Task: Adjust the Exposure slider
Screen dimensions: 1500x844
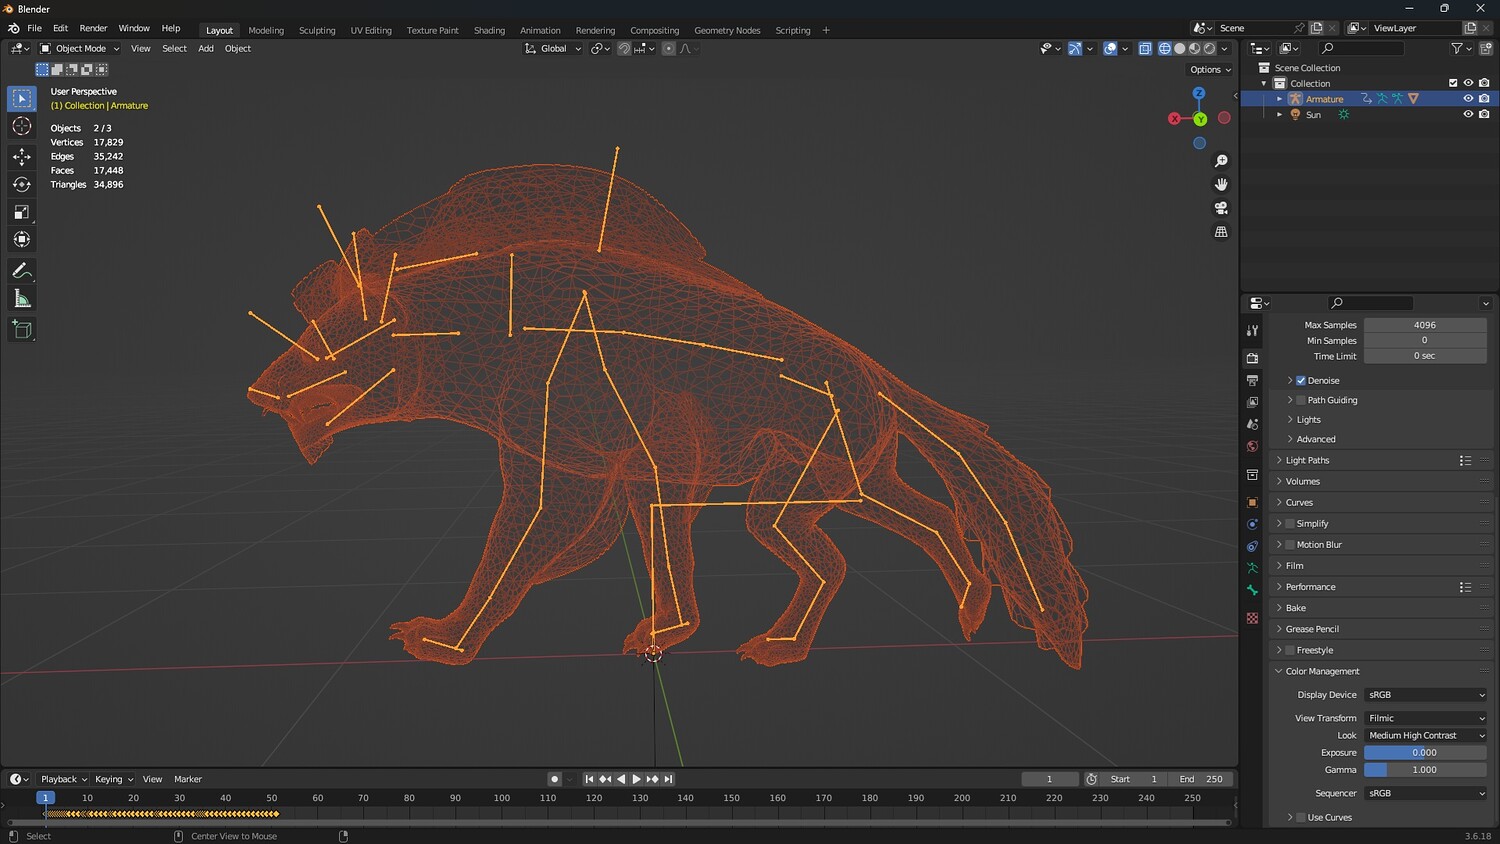Action: [1425, 753]
